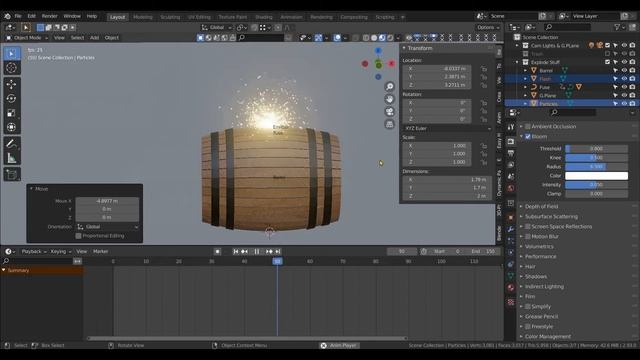Click the blue Z axis gizmo
640x360 pixels.
[378, 51]
